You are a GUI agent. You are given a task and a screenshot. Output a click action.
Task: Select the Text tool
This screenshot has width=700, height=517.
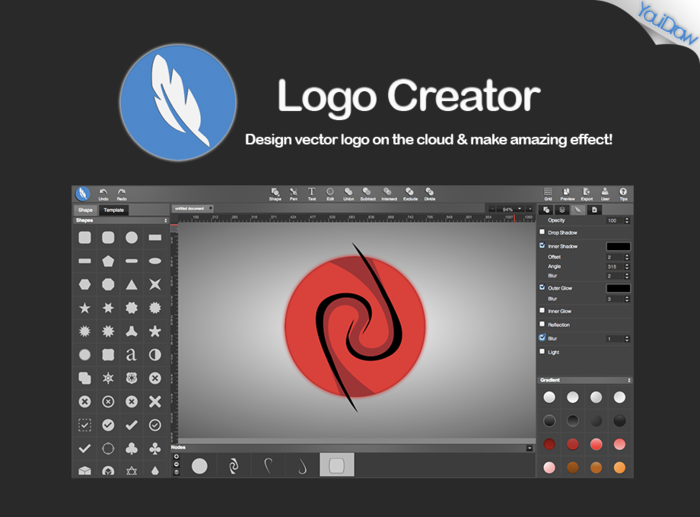[312, 194]
